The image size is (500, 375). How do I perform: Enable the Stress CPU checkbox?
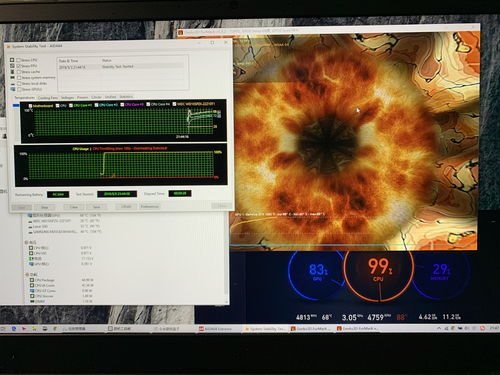[19, 60]
